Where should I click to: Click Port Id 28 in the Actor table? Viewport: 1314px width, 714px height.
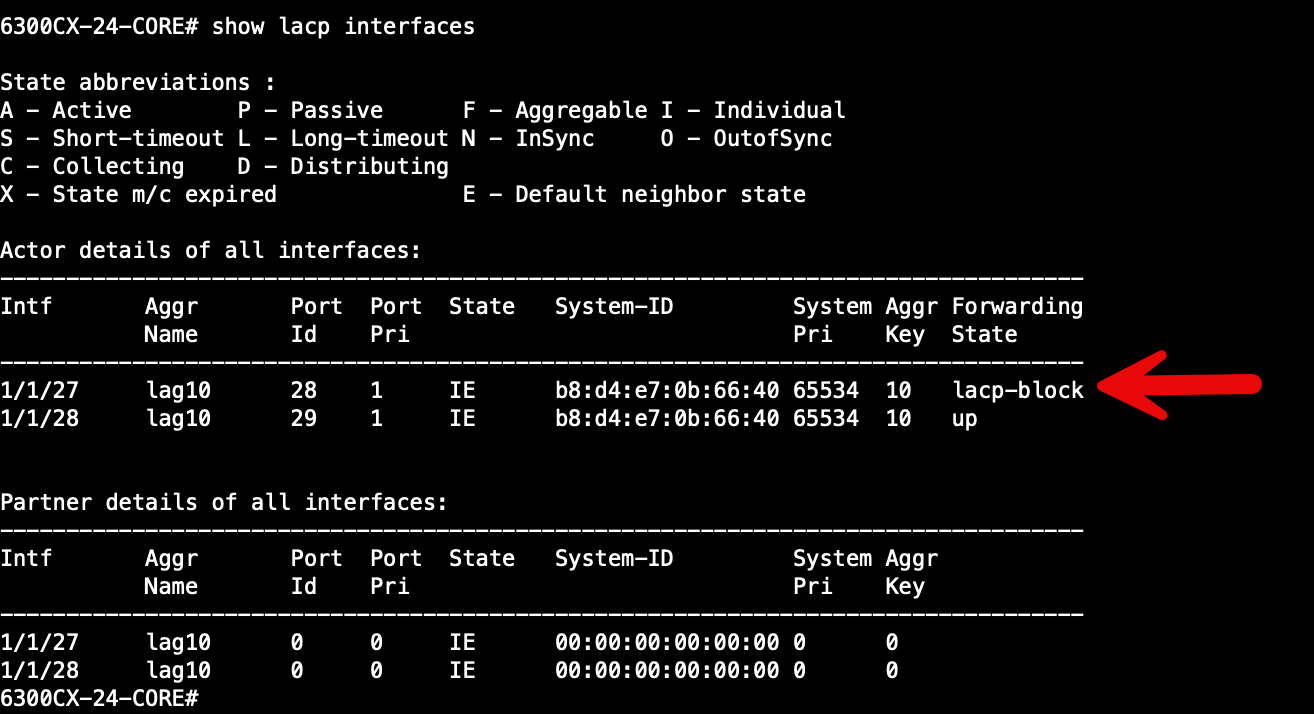pyautogui.click(x=304, y=390)
